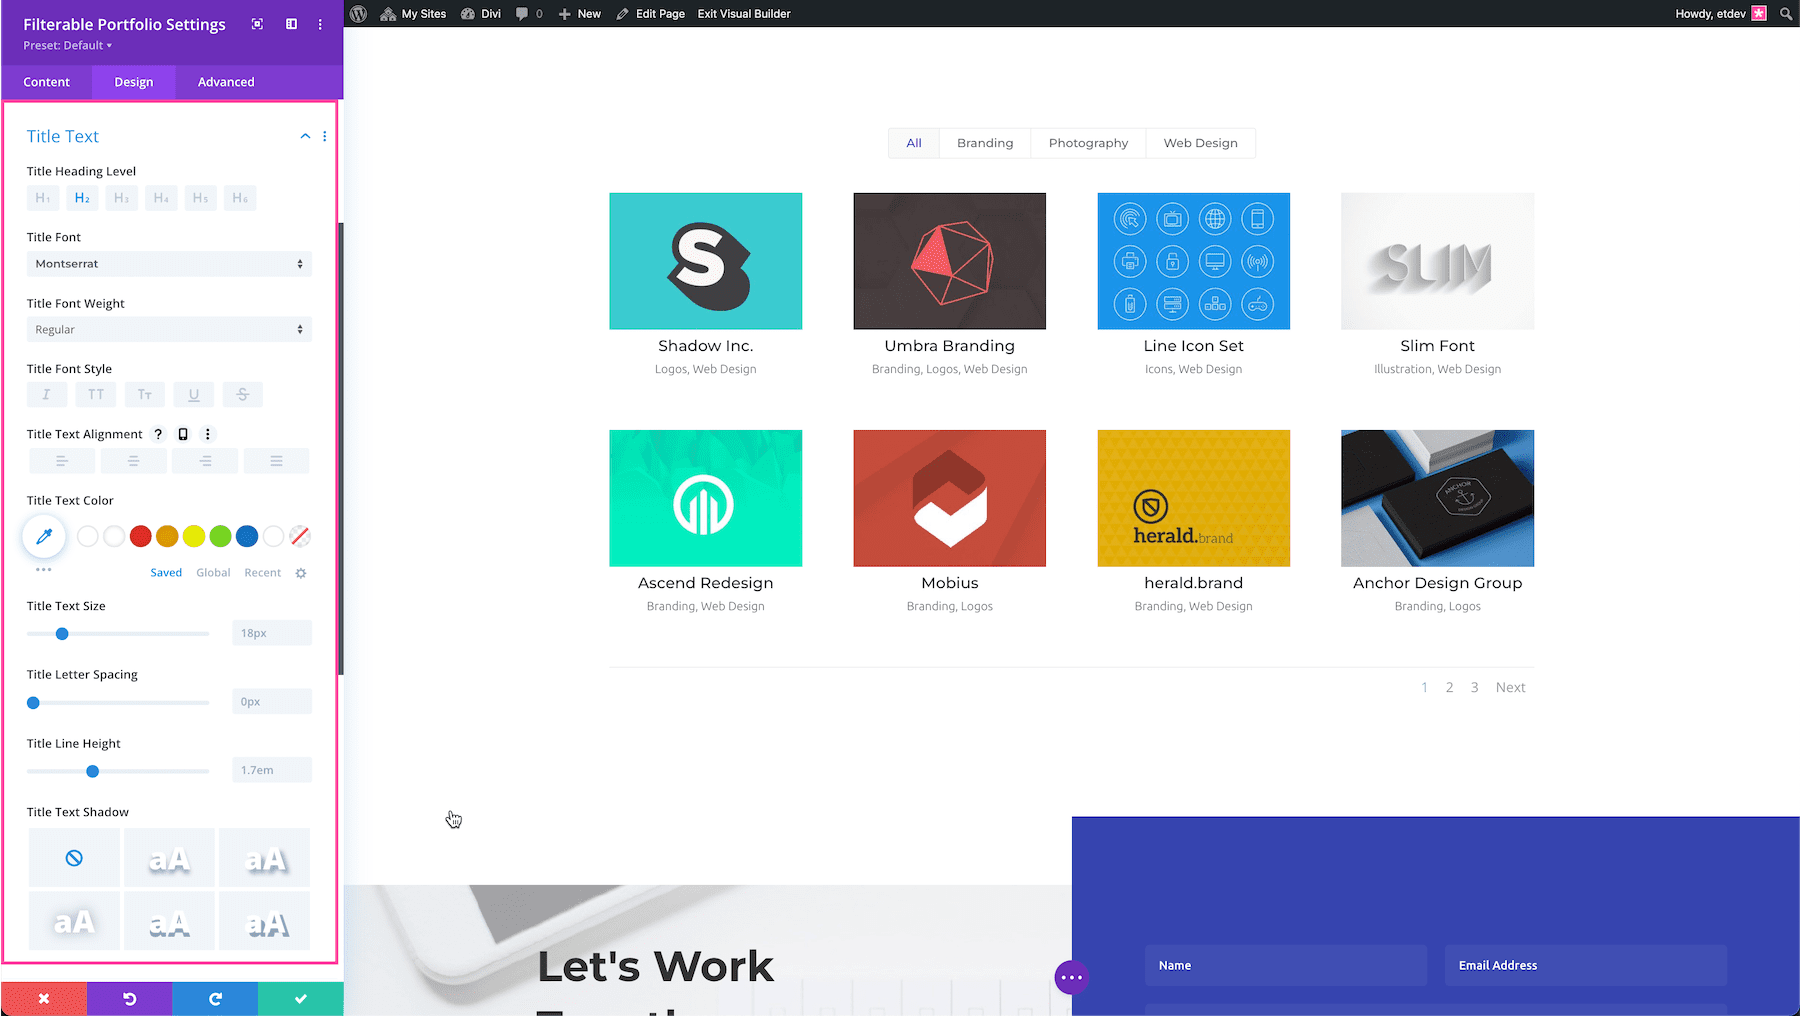Switch to the Advanced tab

(x=224, y=82)
